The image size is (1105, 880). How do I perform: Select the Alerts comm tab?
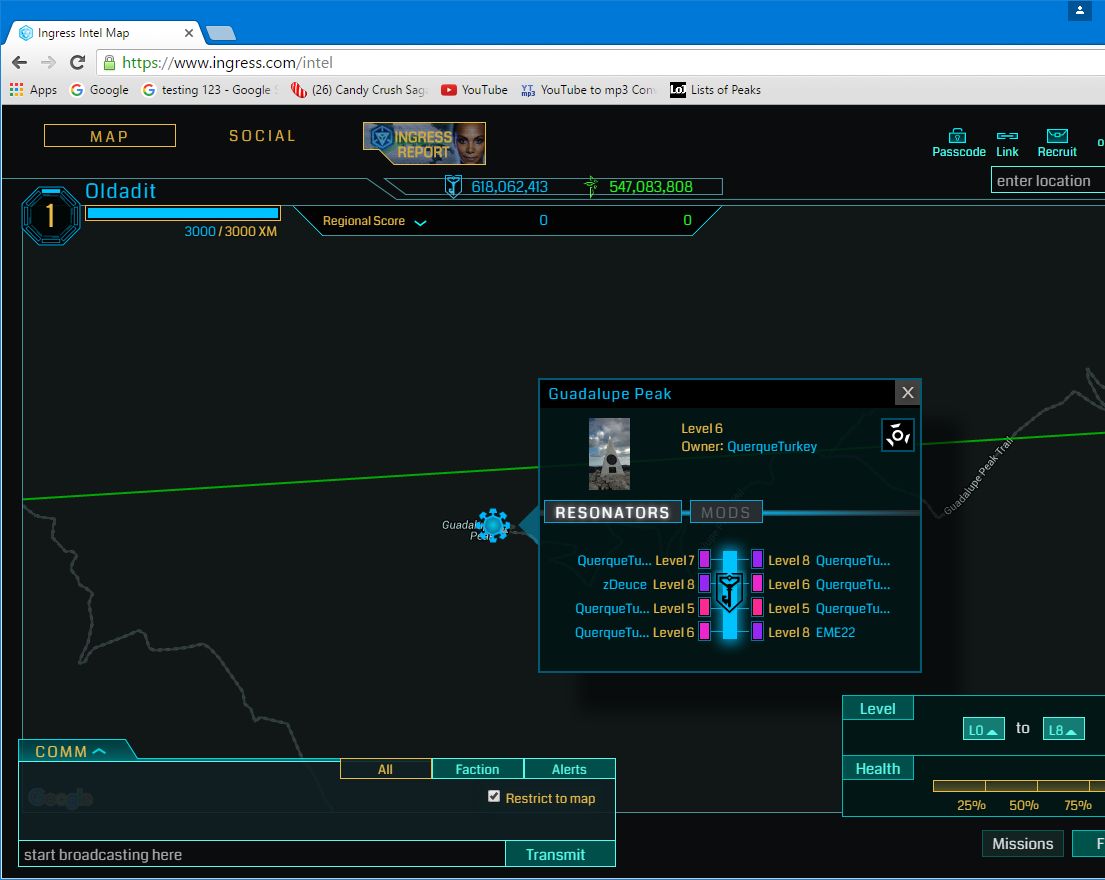[x=569, y=769]
